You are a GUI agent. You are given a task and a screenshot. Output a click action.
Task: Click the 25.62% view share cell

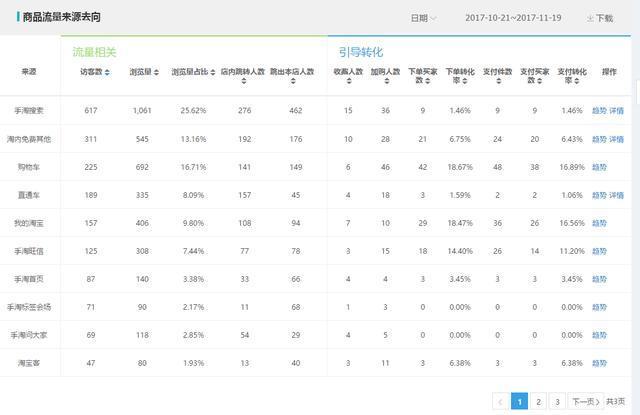pyautogui.click(x=193, y=111)
